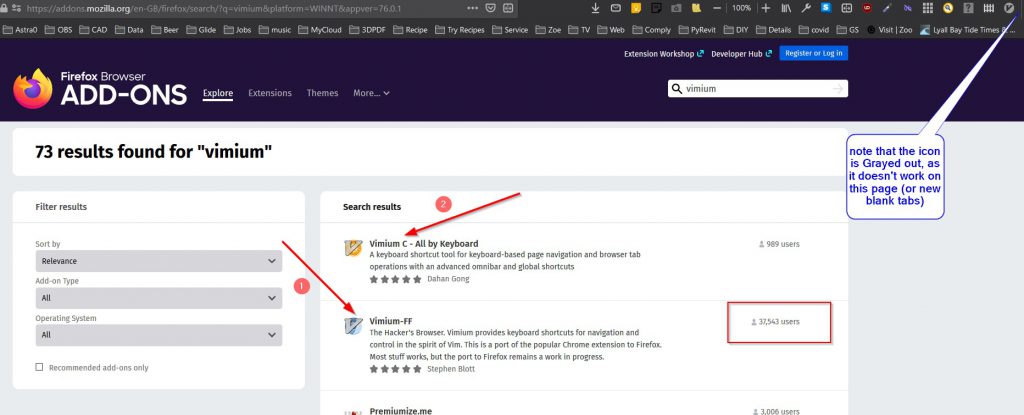Expand the Add-on Type dropdown
The width and height of the screenshot is (1024, 415).
point(158,298)
